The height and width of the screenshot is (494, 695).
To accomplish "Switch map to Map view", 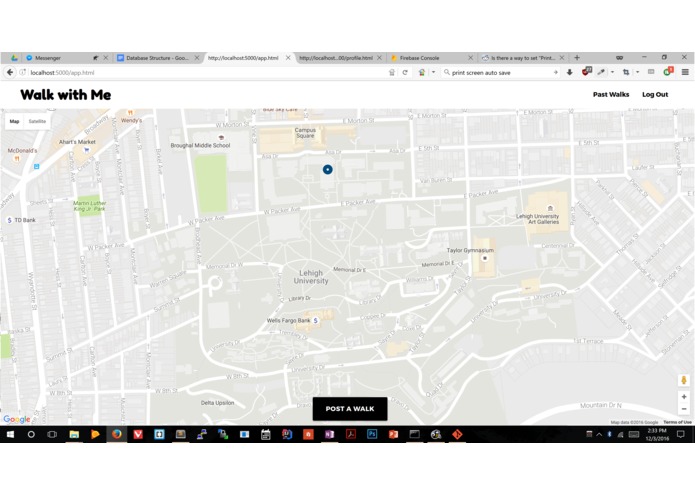I will (15, 121).
